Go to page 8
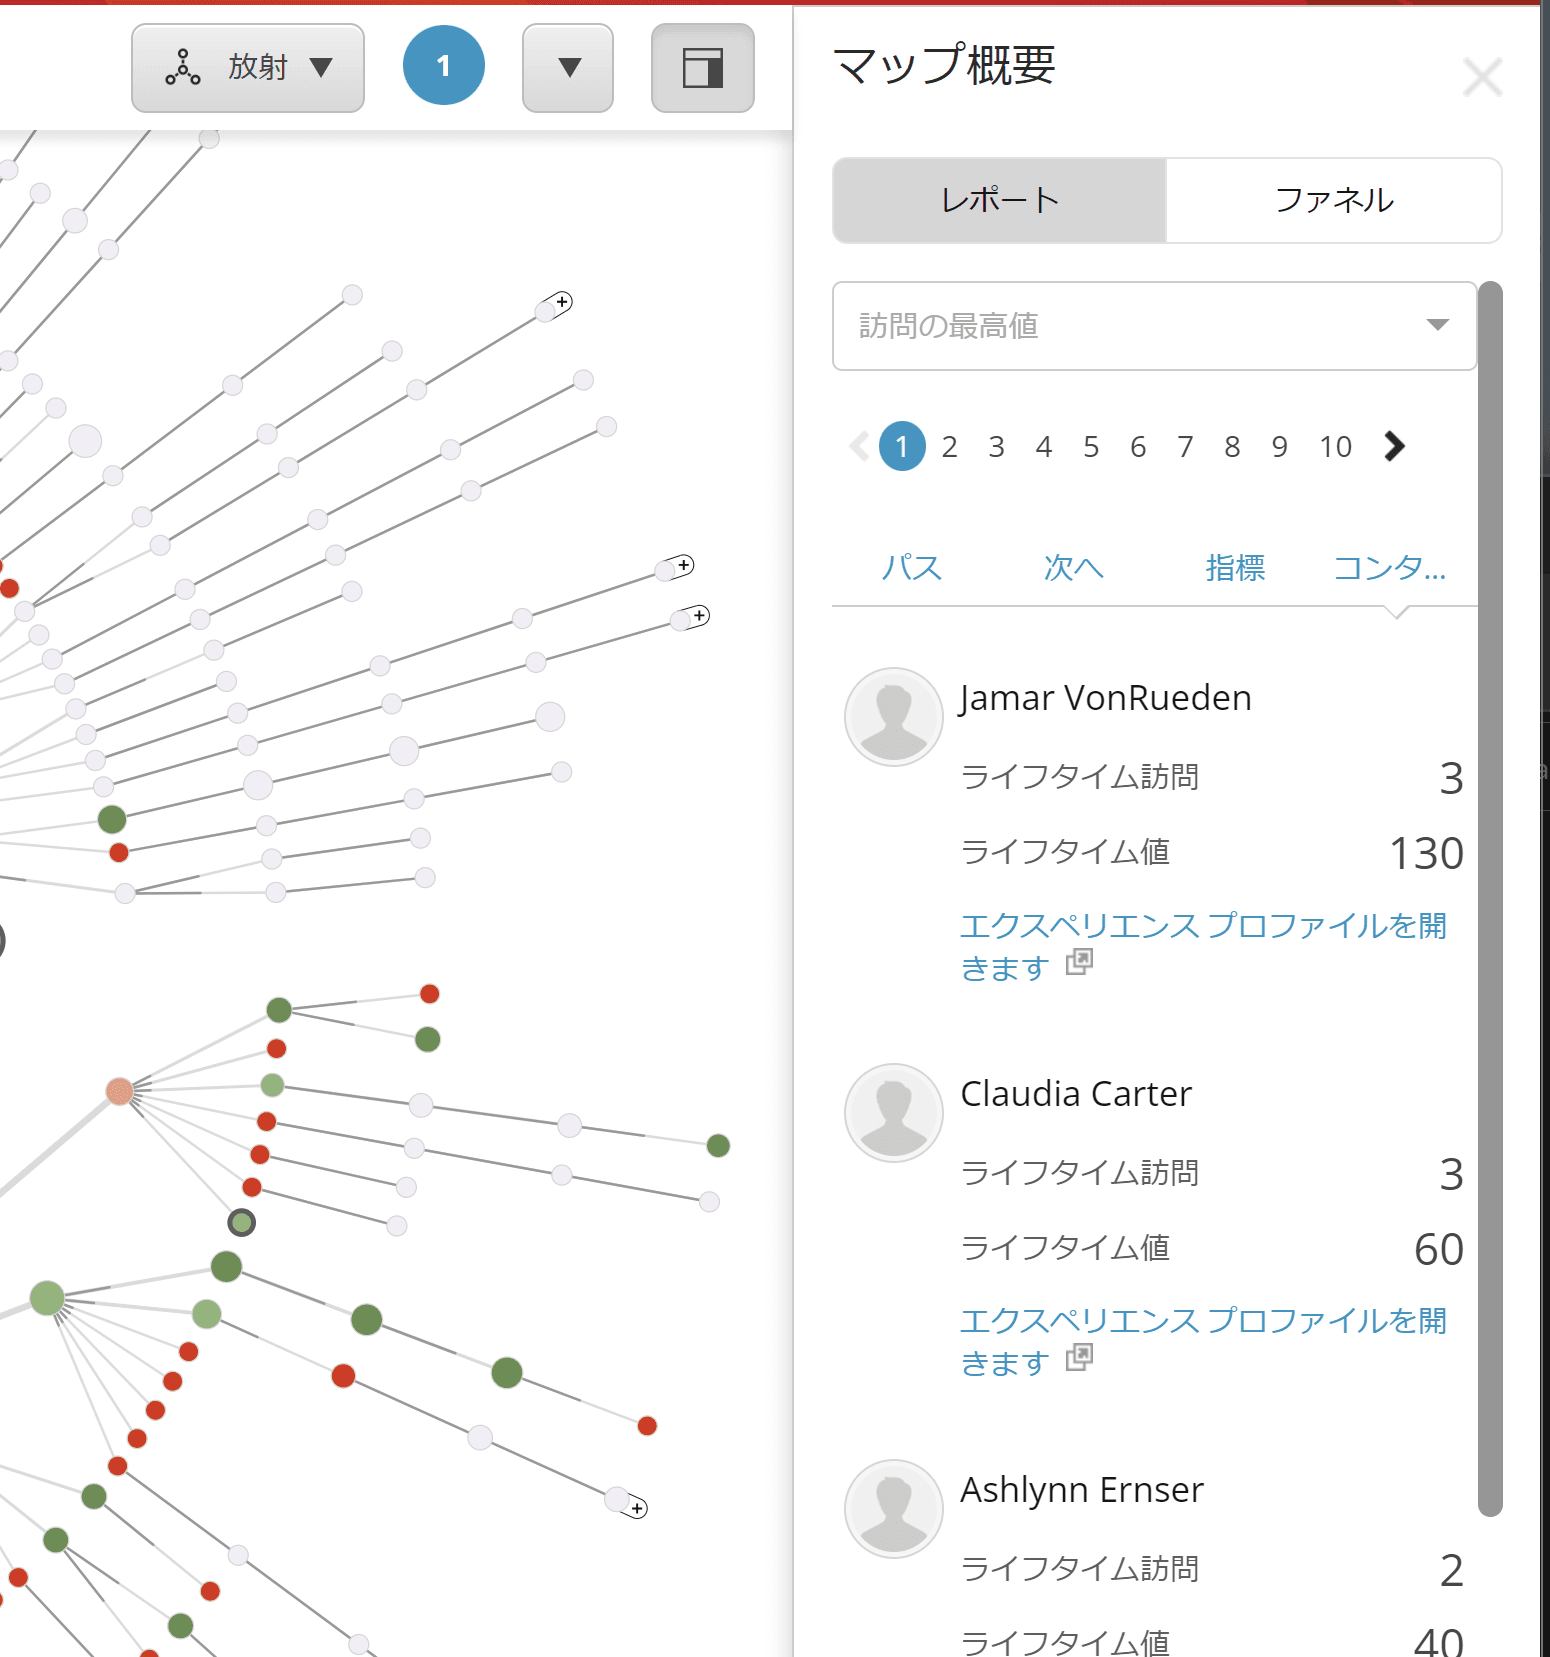Screen dimensions: 1550x1657 (x=1232, y=447)
